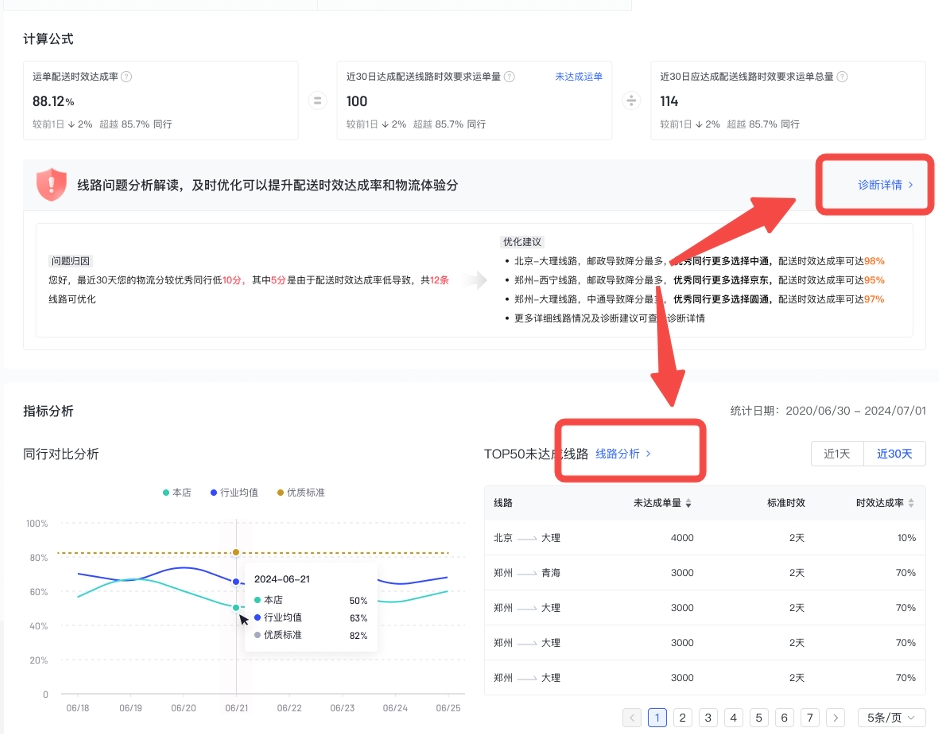Click the equals sign icon between formula cards
Viewport: 939px width, 734px height.
317,101
